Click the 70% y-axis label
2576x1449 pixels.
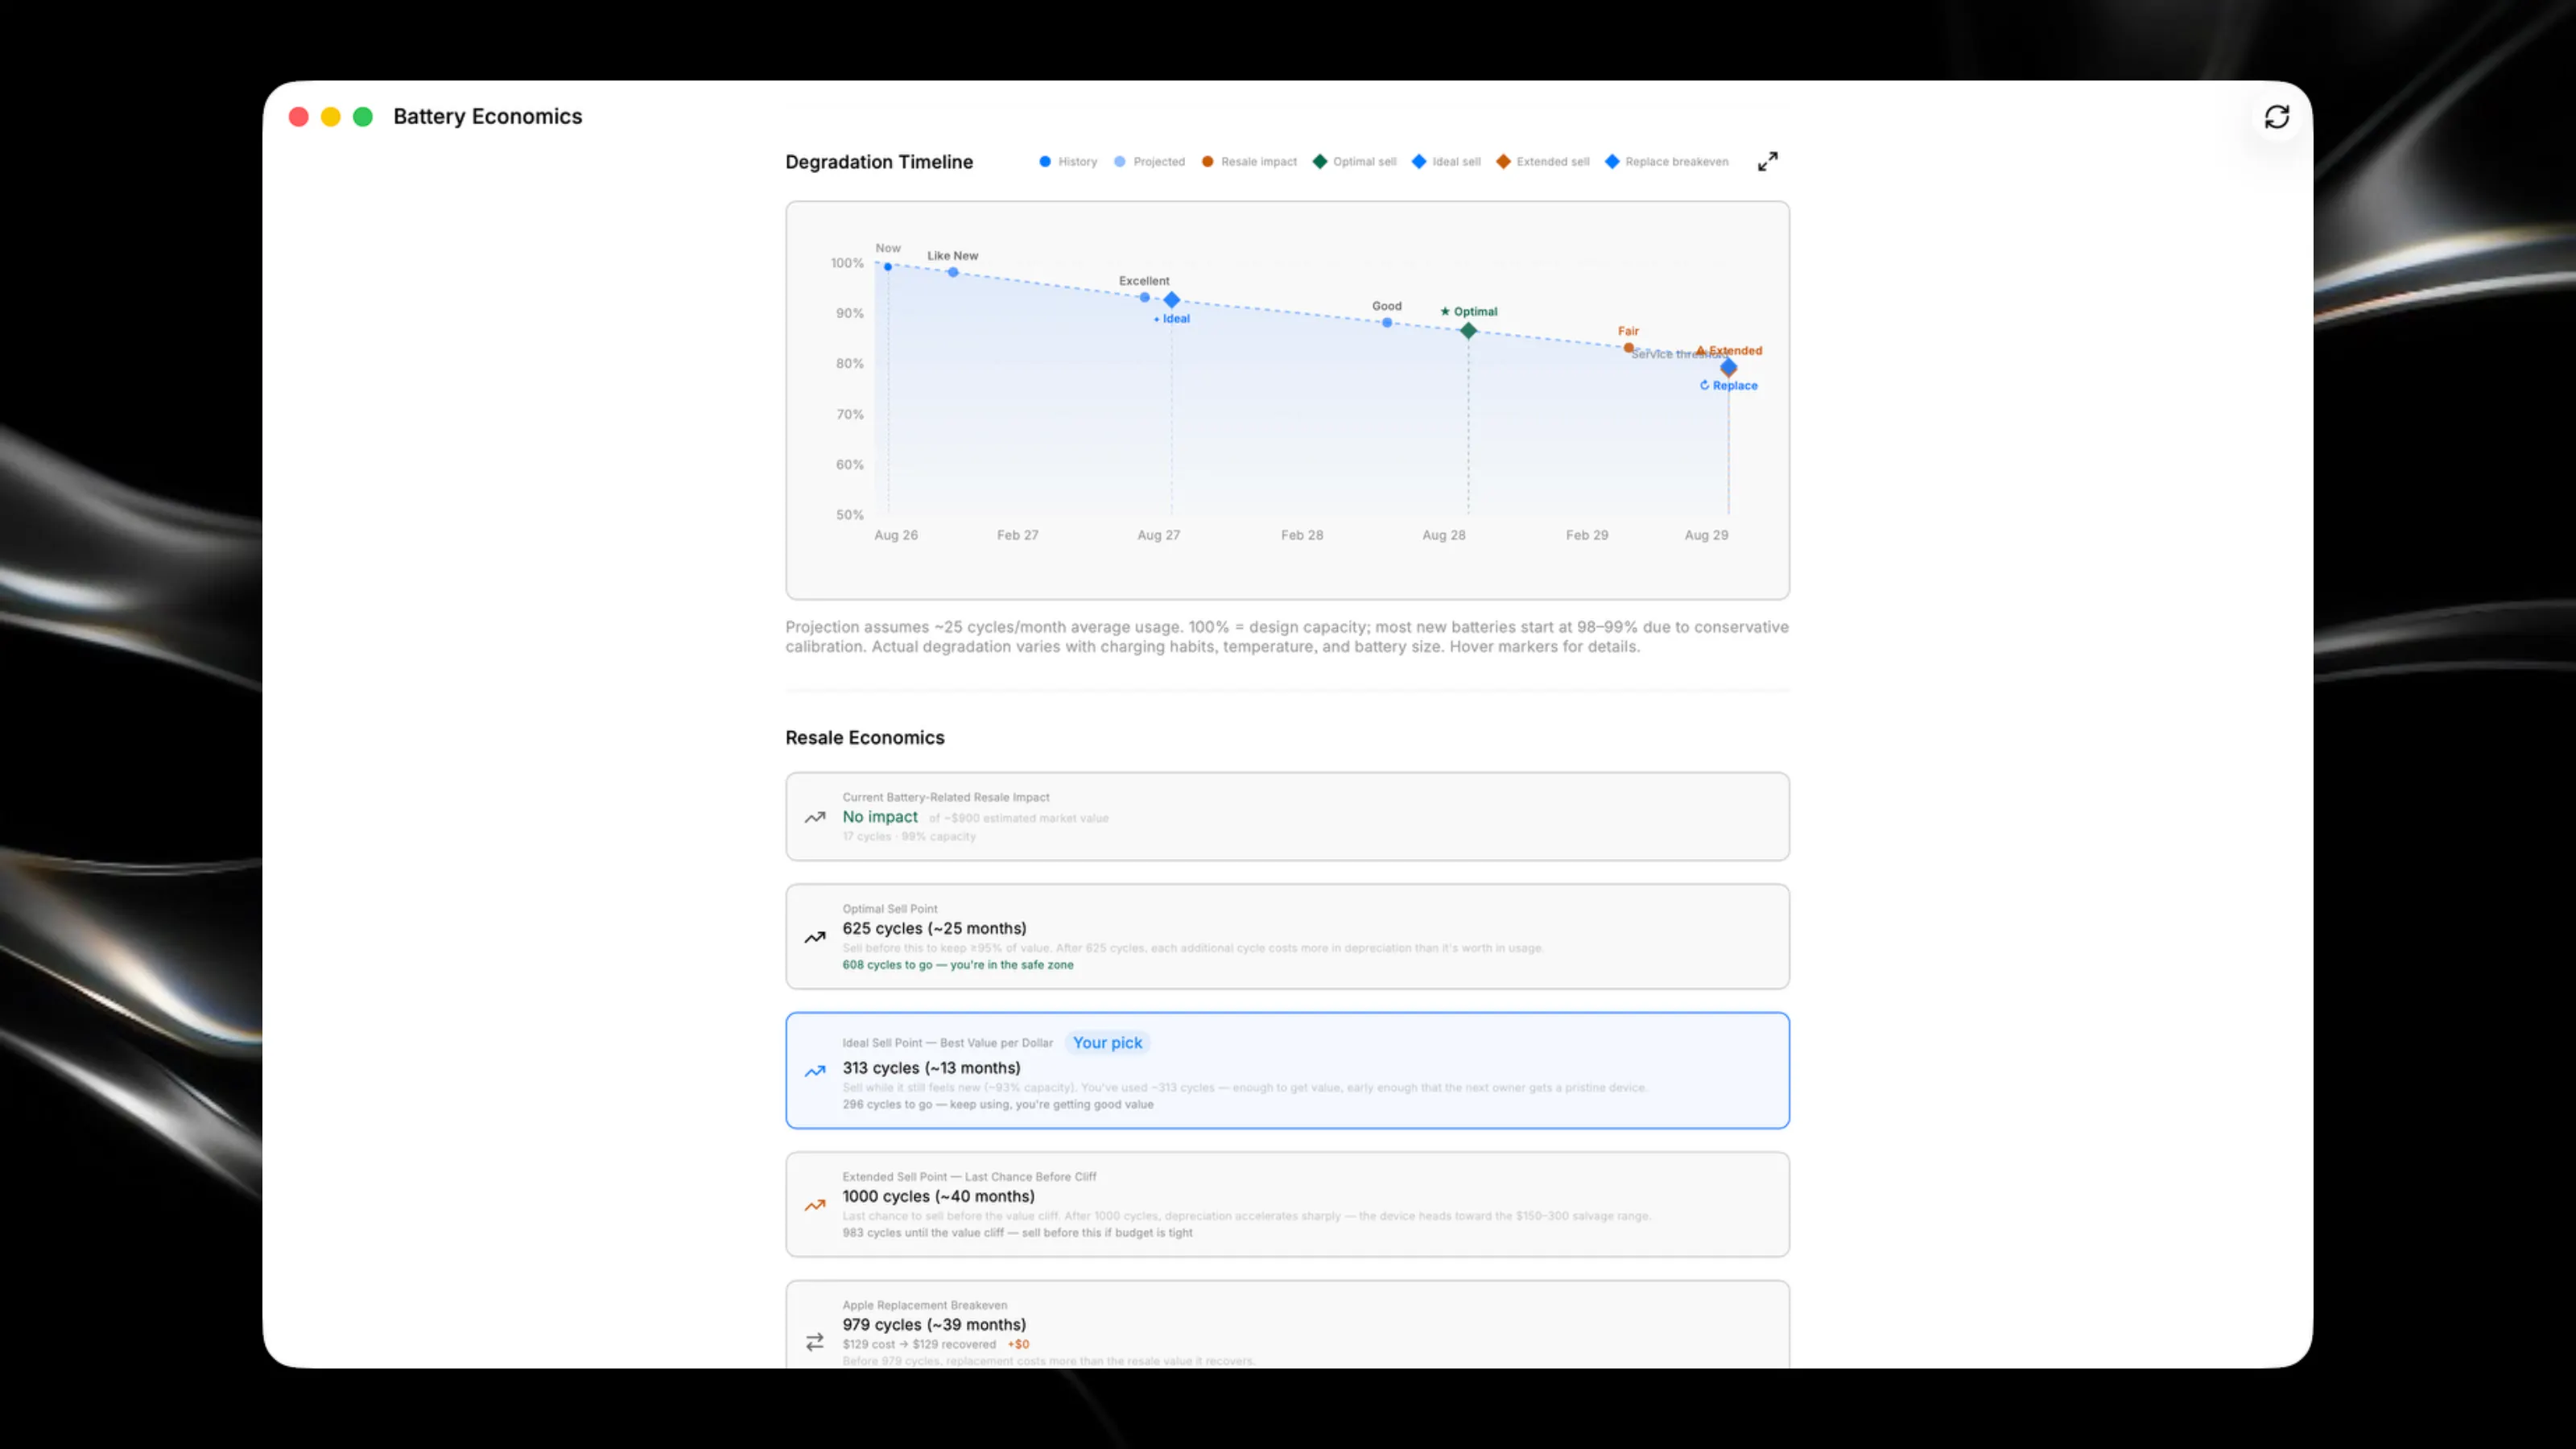pyautogui.click(x=850, y=414)
